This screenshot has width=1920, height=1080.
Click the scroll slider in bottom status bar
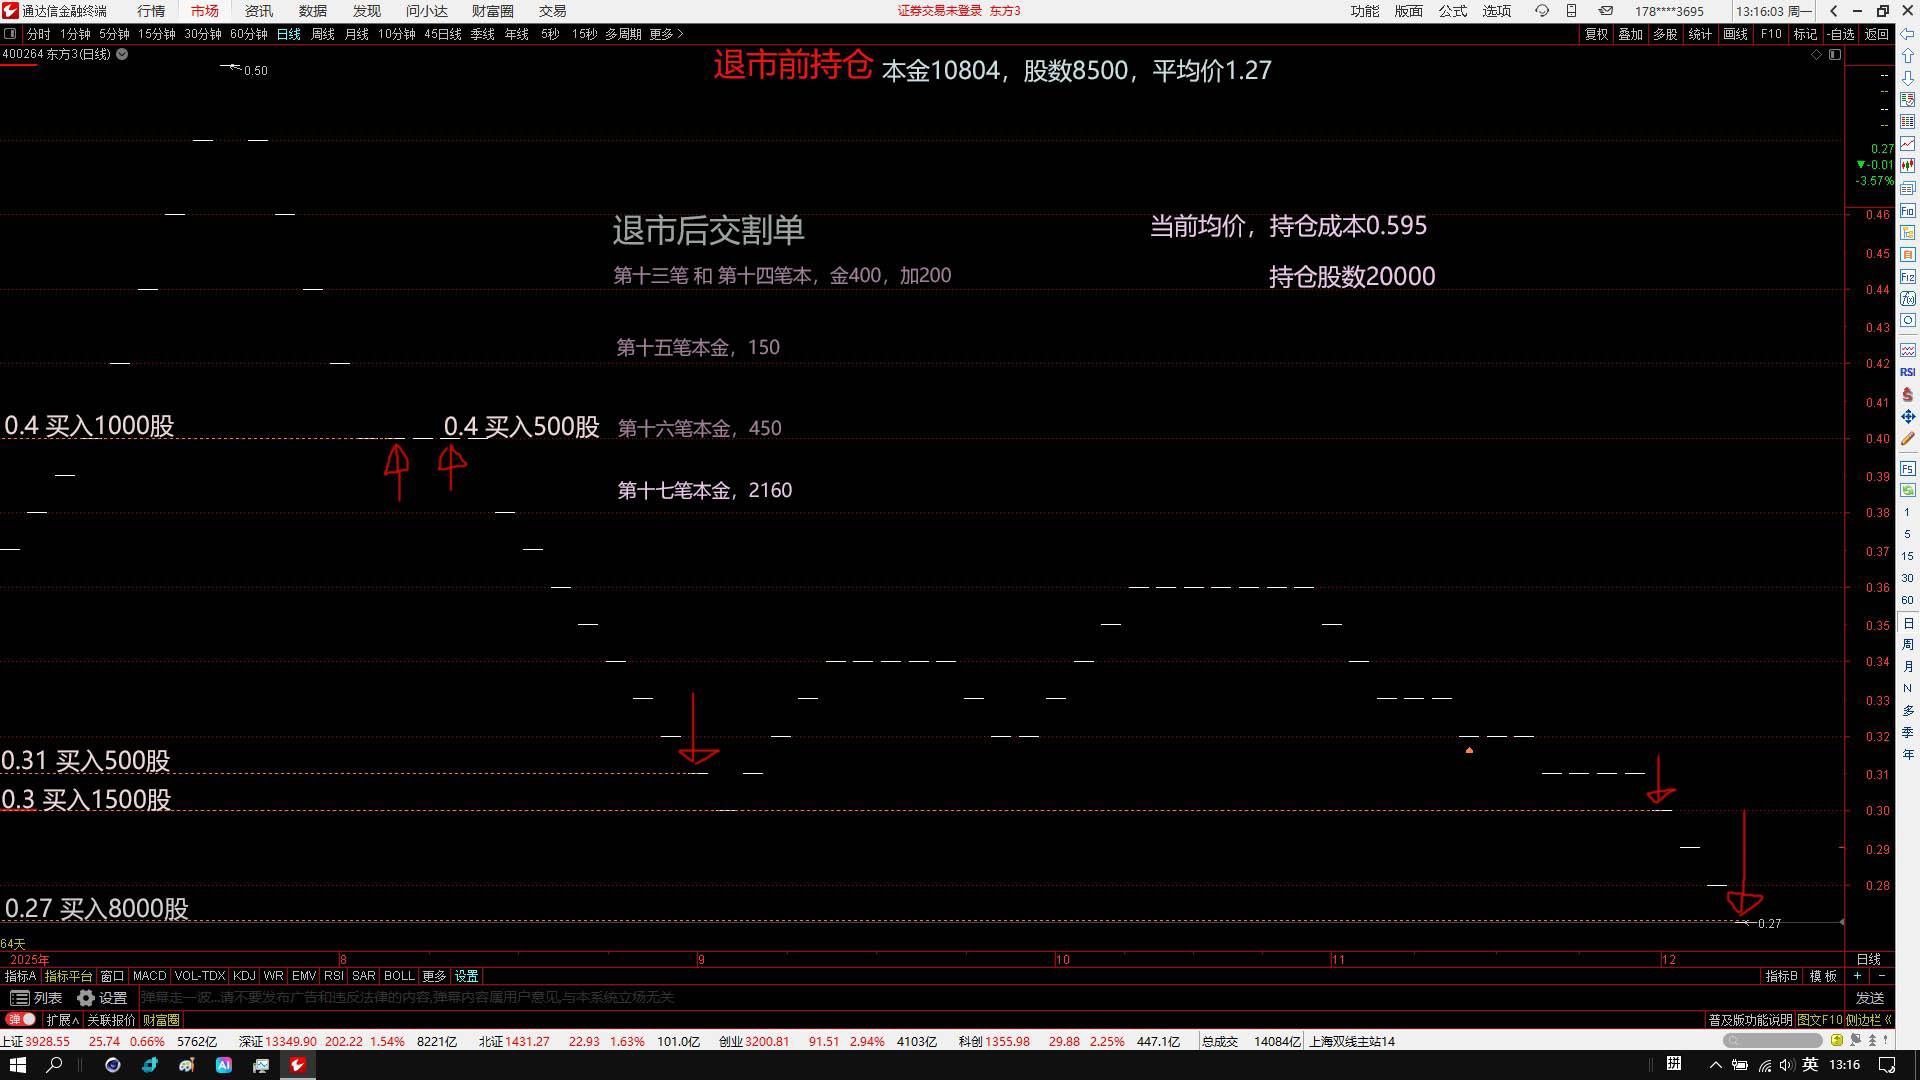1773,1041
